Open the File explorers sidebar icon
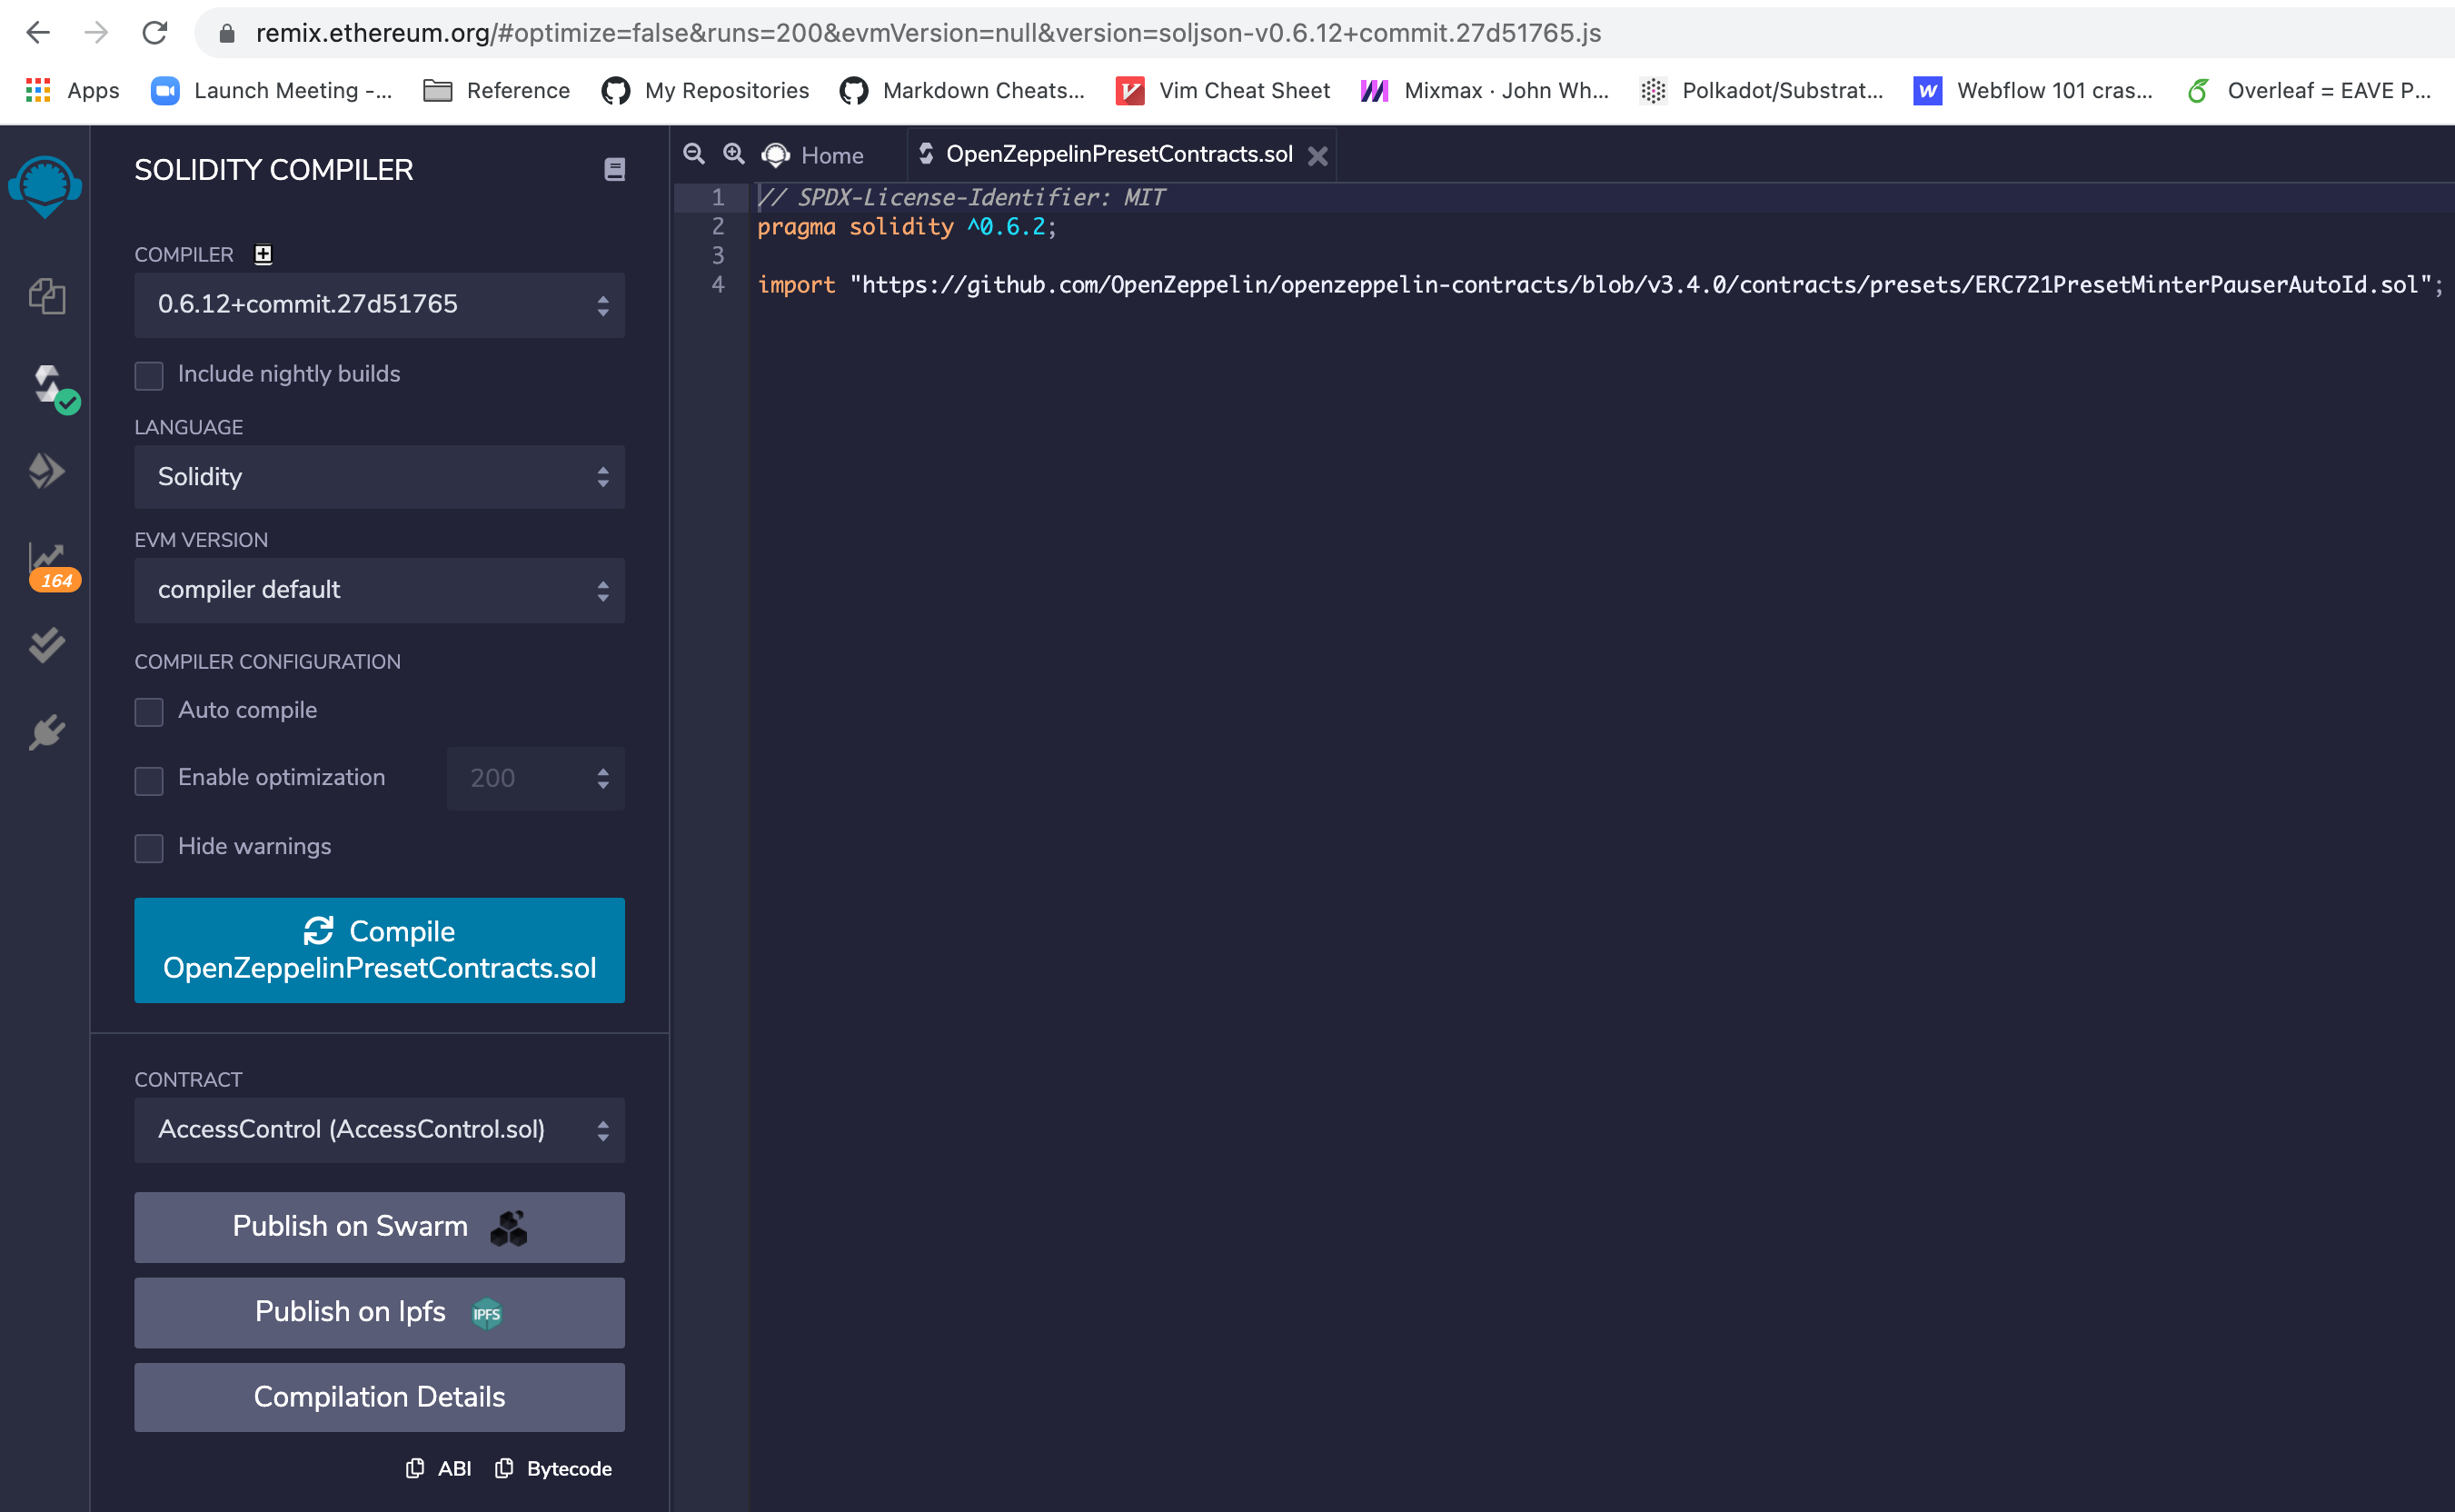Viewport: 2455px width, 1512px height. [46, 296]
